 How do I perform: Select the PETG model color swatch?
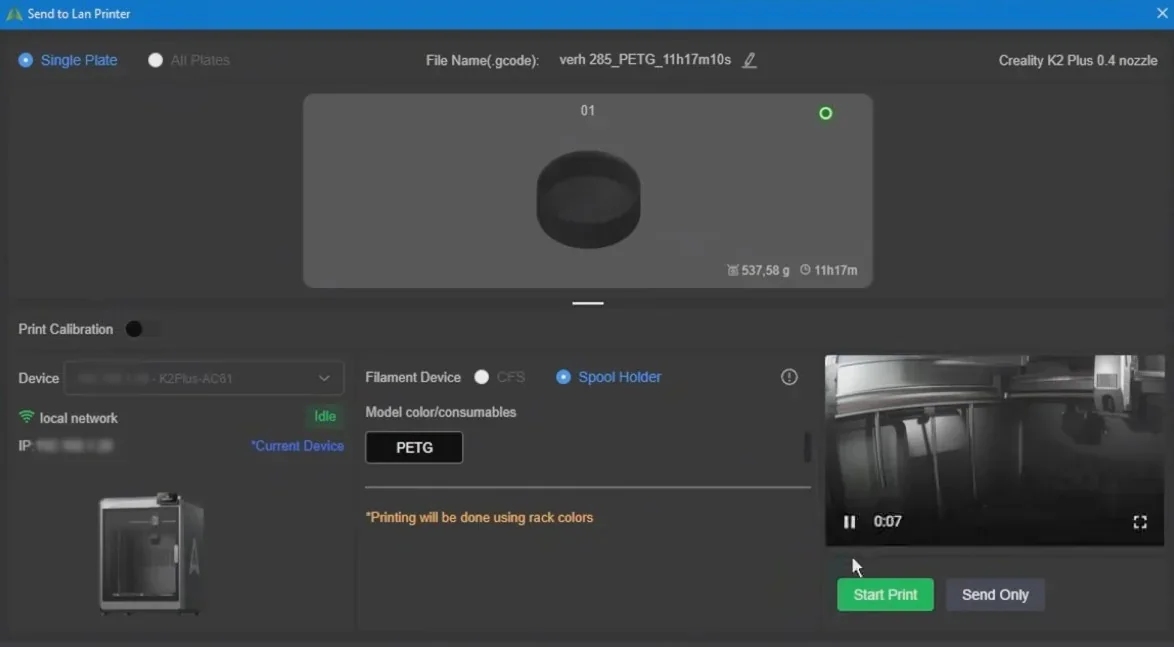pyautogui.click(x=414, y=447)
